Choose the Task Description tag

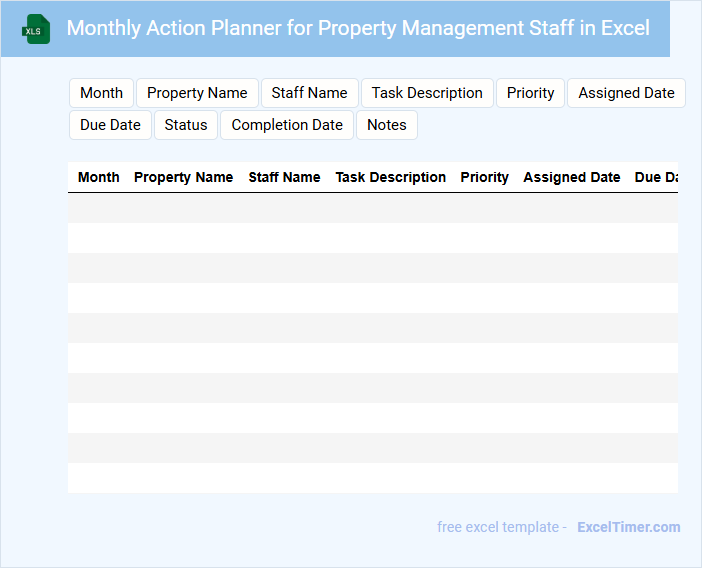(427, 93)
